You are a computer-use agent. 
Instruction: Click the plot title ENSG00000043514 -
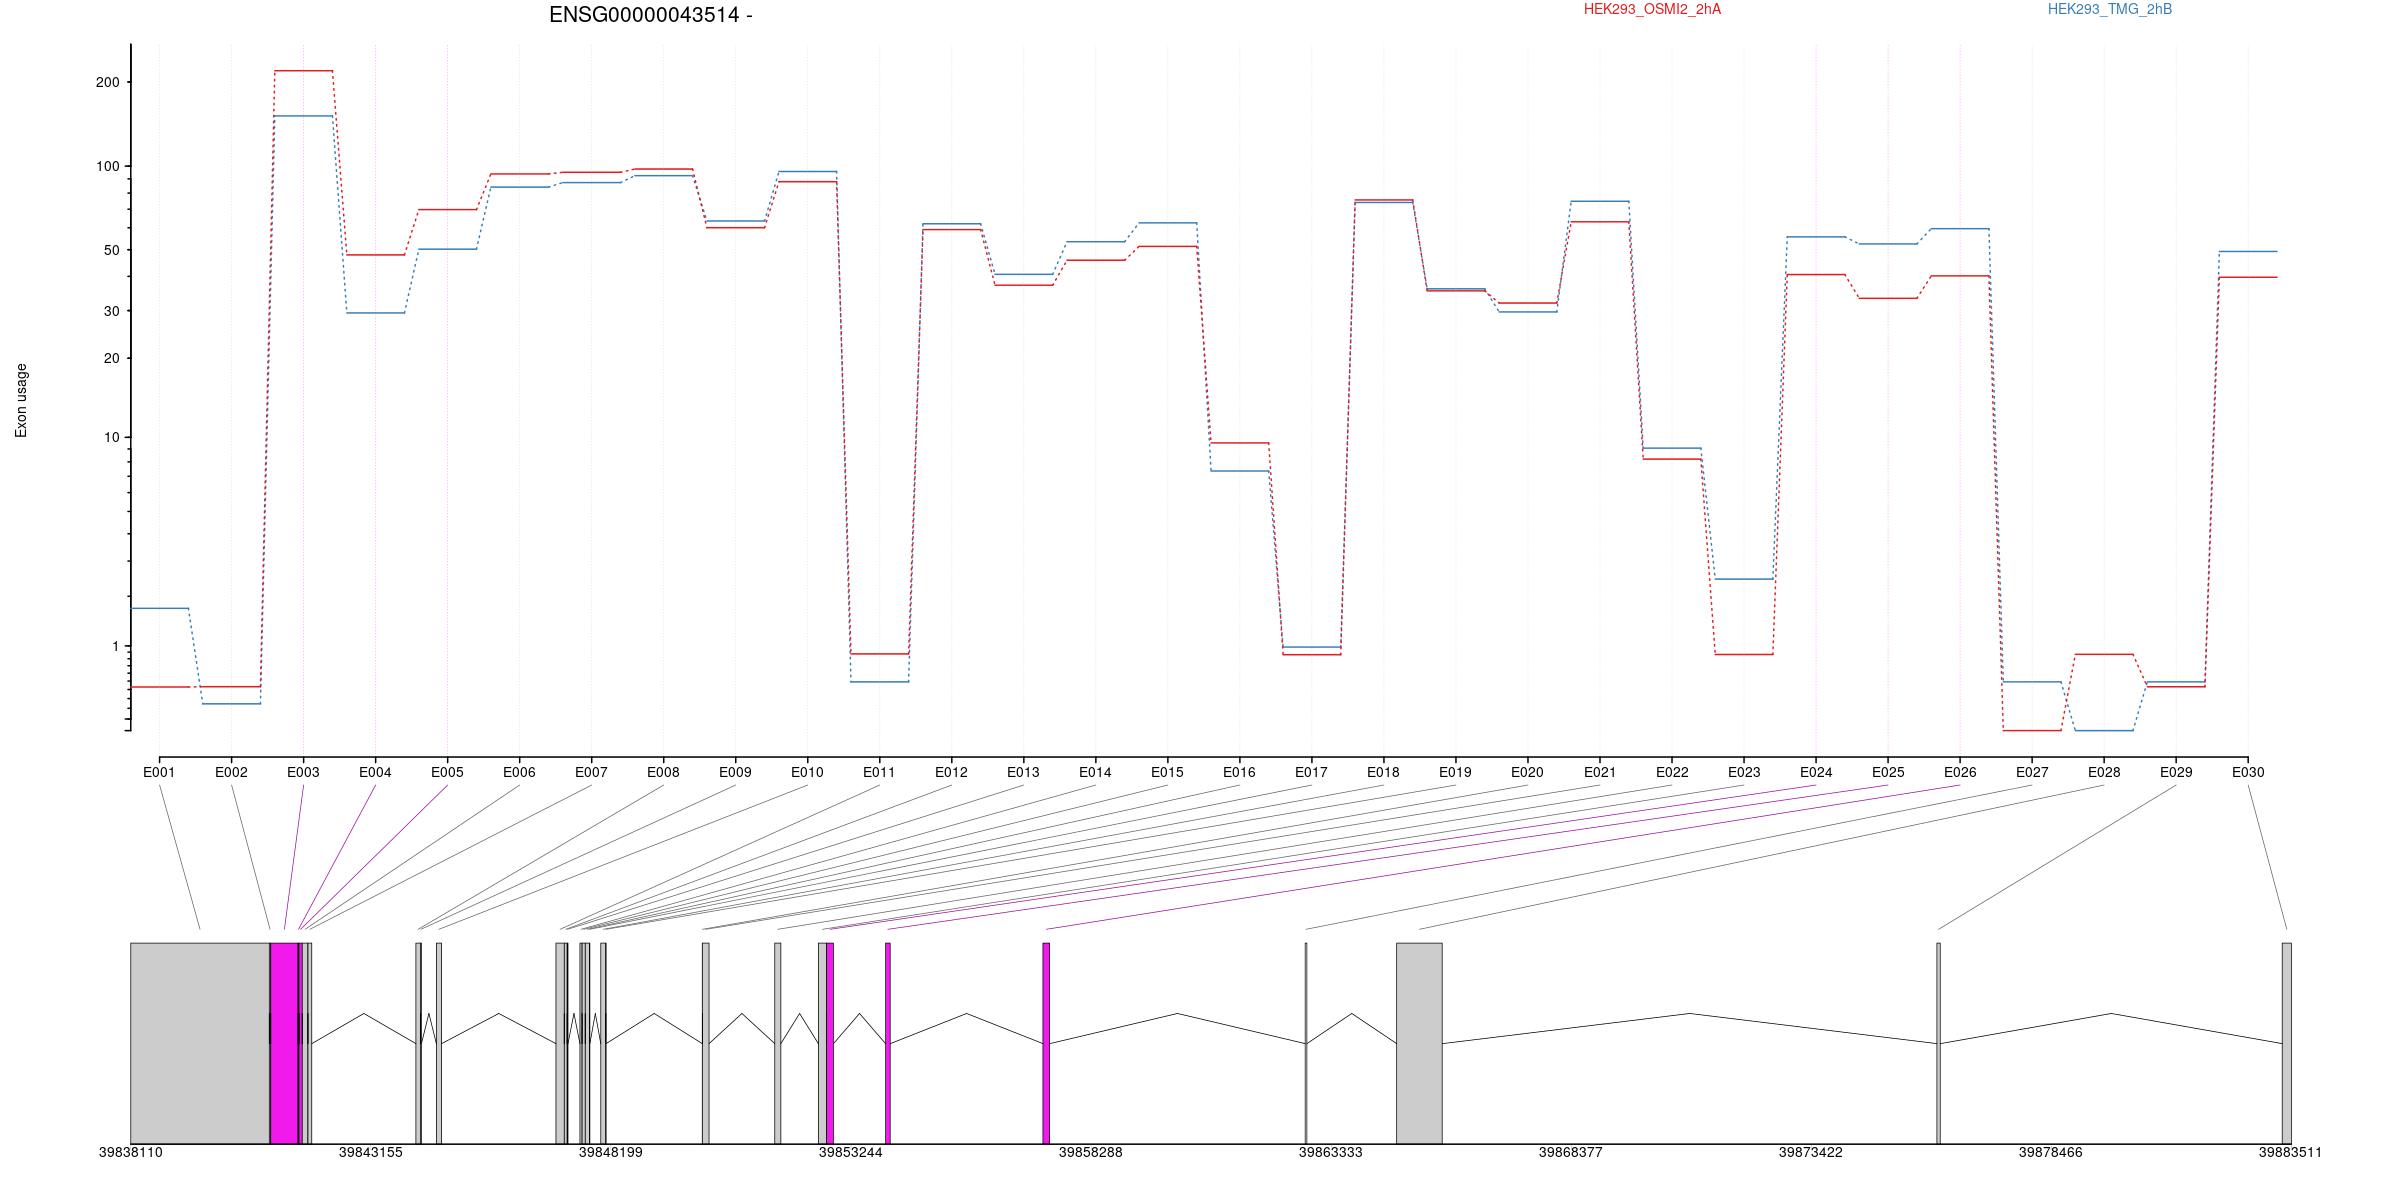pos(650,15)
